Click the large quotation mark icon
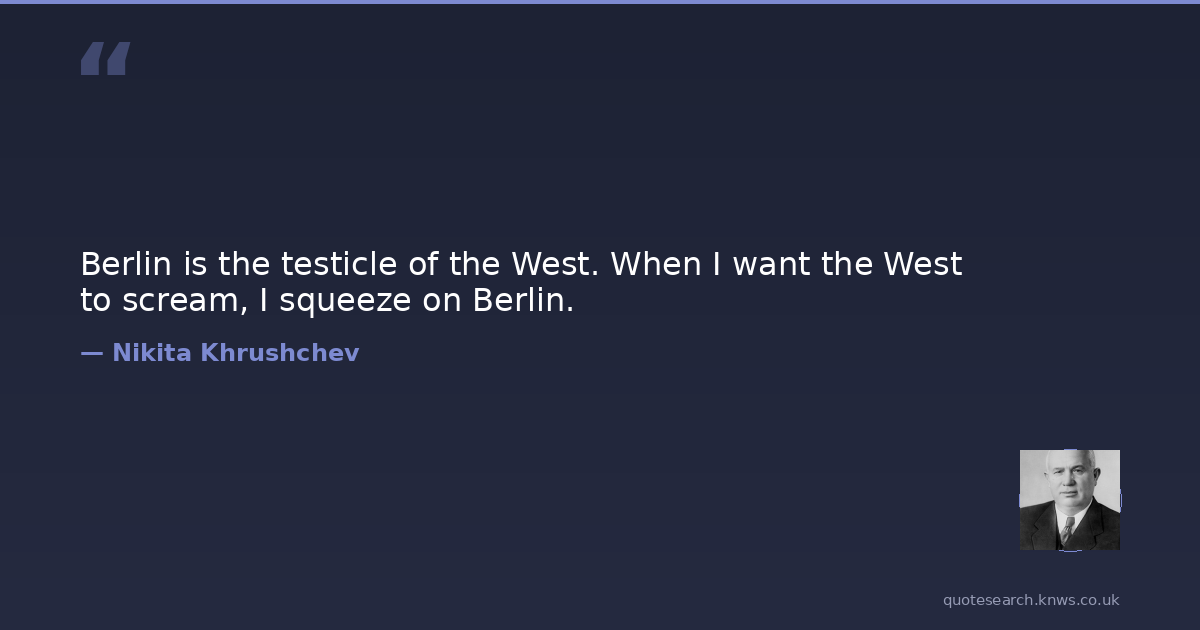Image resolution: width=1200 pixels, height=630 pixels. click(105, 59)
